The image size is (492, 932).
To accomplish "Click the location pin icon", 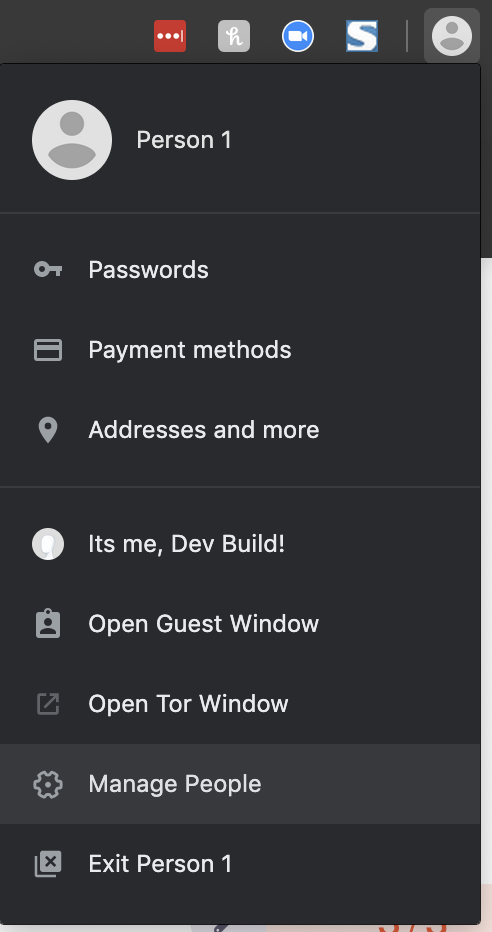I will [48, 430].
